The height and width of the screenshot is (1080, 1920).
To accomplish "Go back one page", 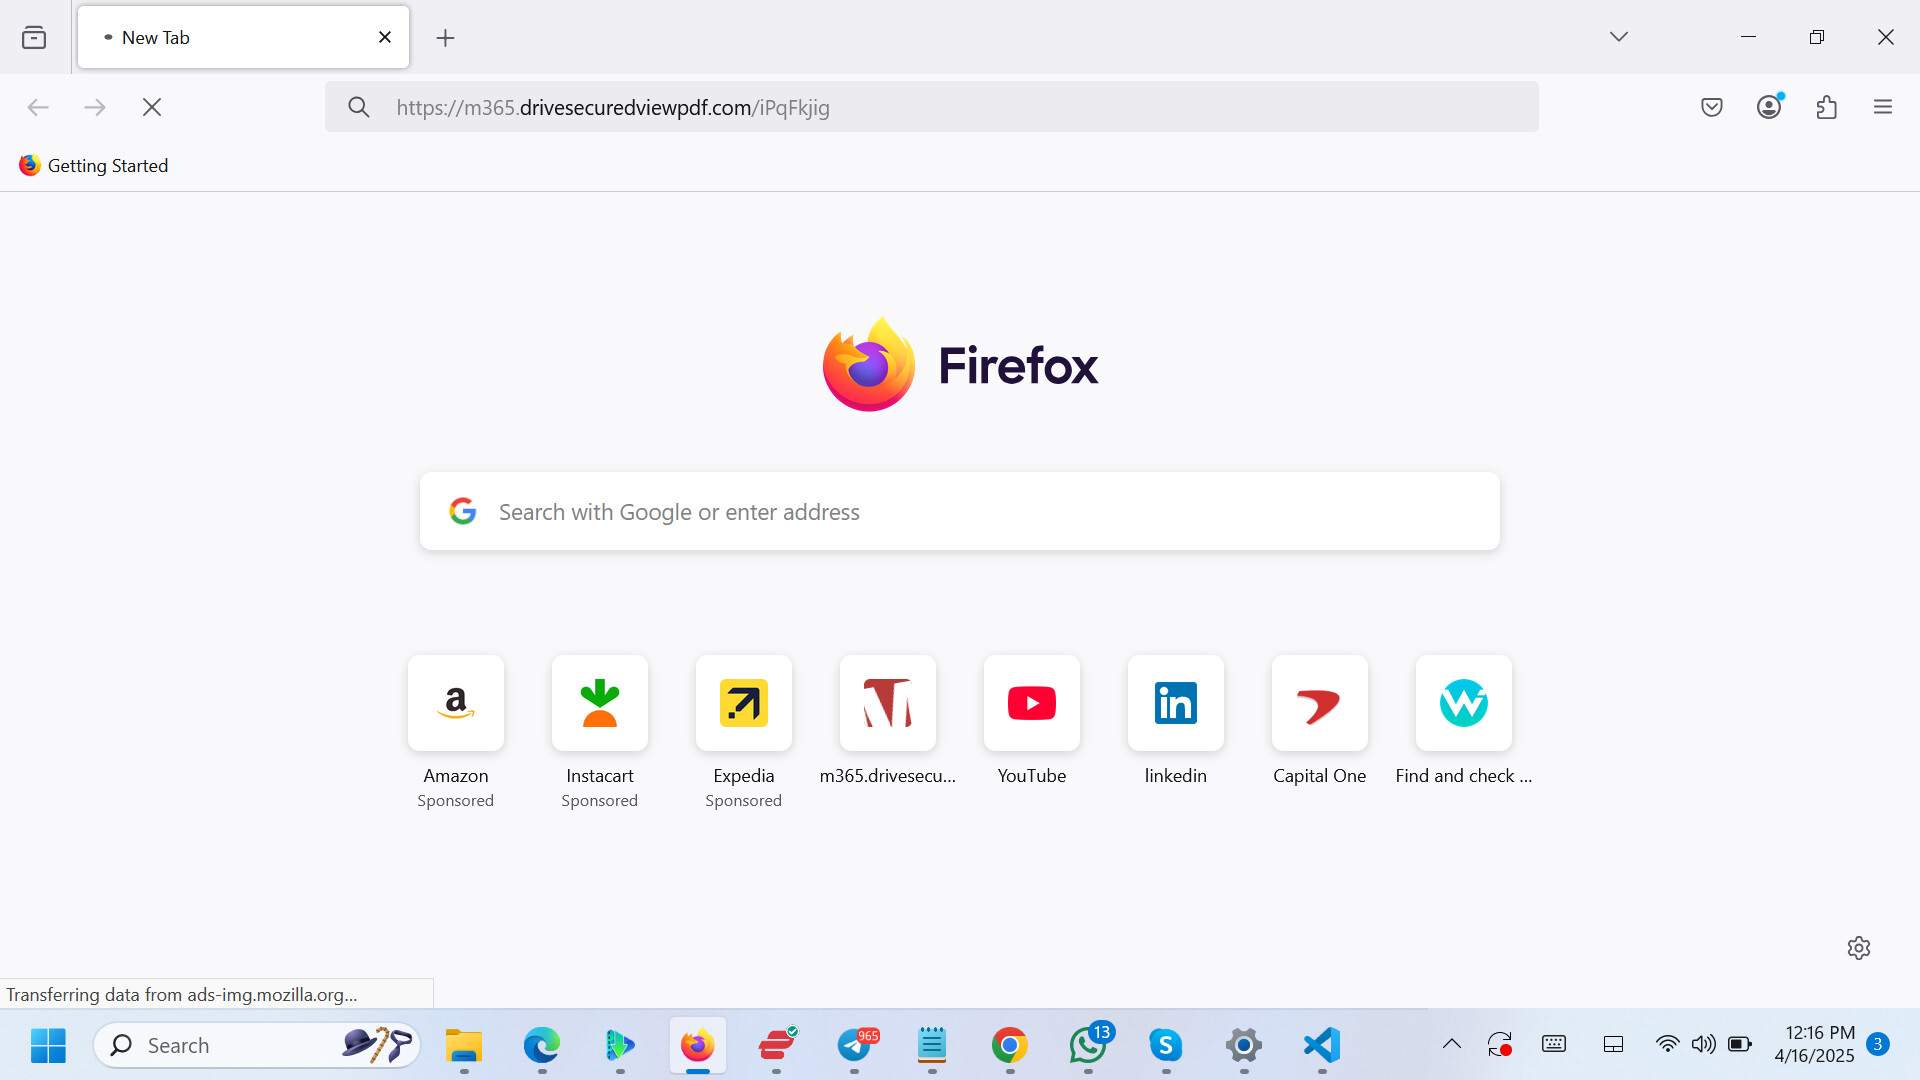I will pyautogui.click(x=38, y=107).
